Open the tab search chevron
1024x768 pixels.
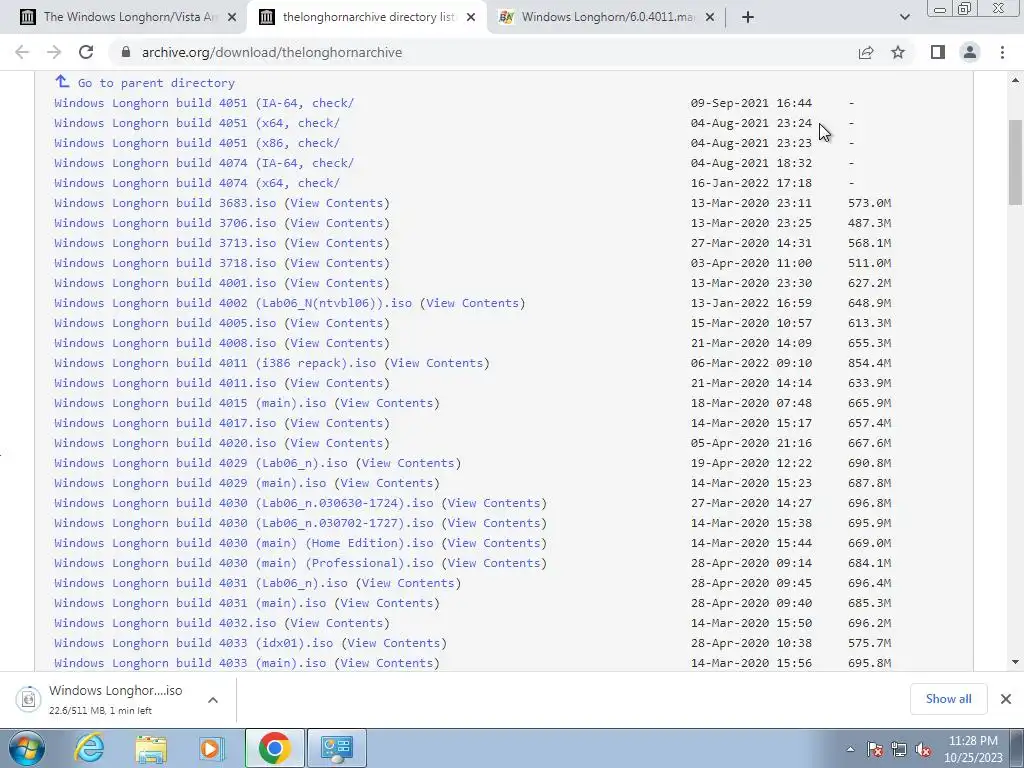[x=904, y=17]
